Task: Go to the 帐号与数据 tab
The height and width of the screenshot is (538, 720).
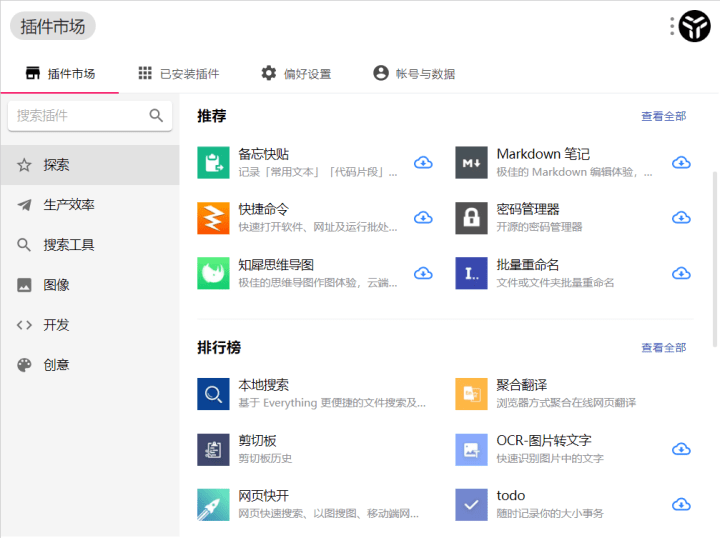Action: 413,73
